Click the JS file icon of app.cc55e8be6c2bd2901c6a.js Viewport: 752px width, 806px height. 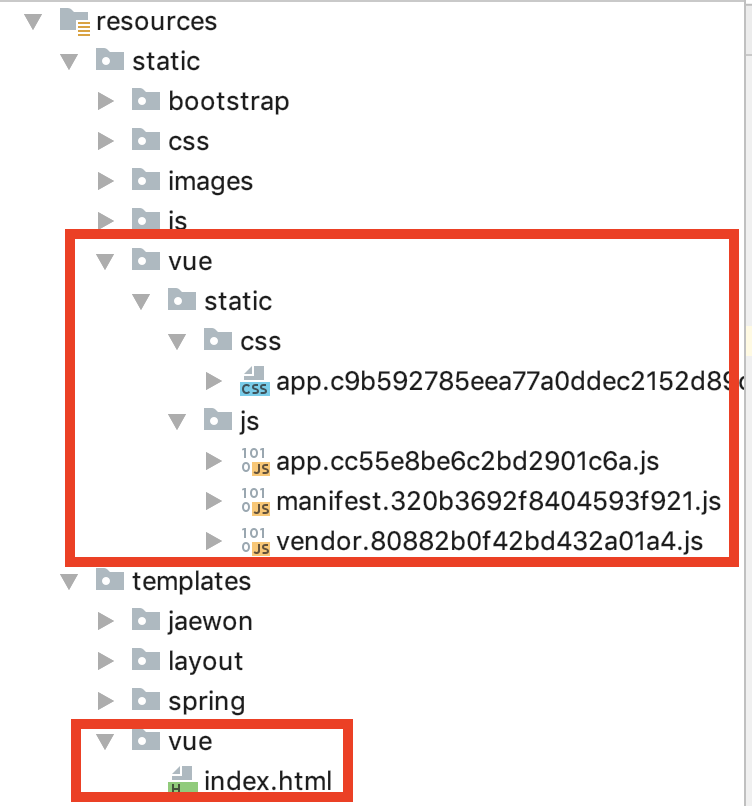(x=255, y=461)
